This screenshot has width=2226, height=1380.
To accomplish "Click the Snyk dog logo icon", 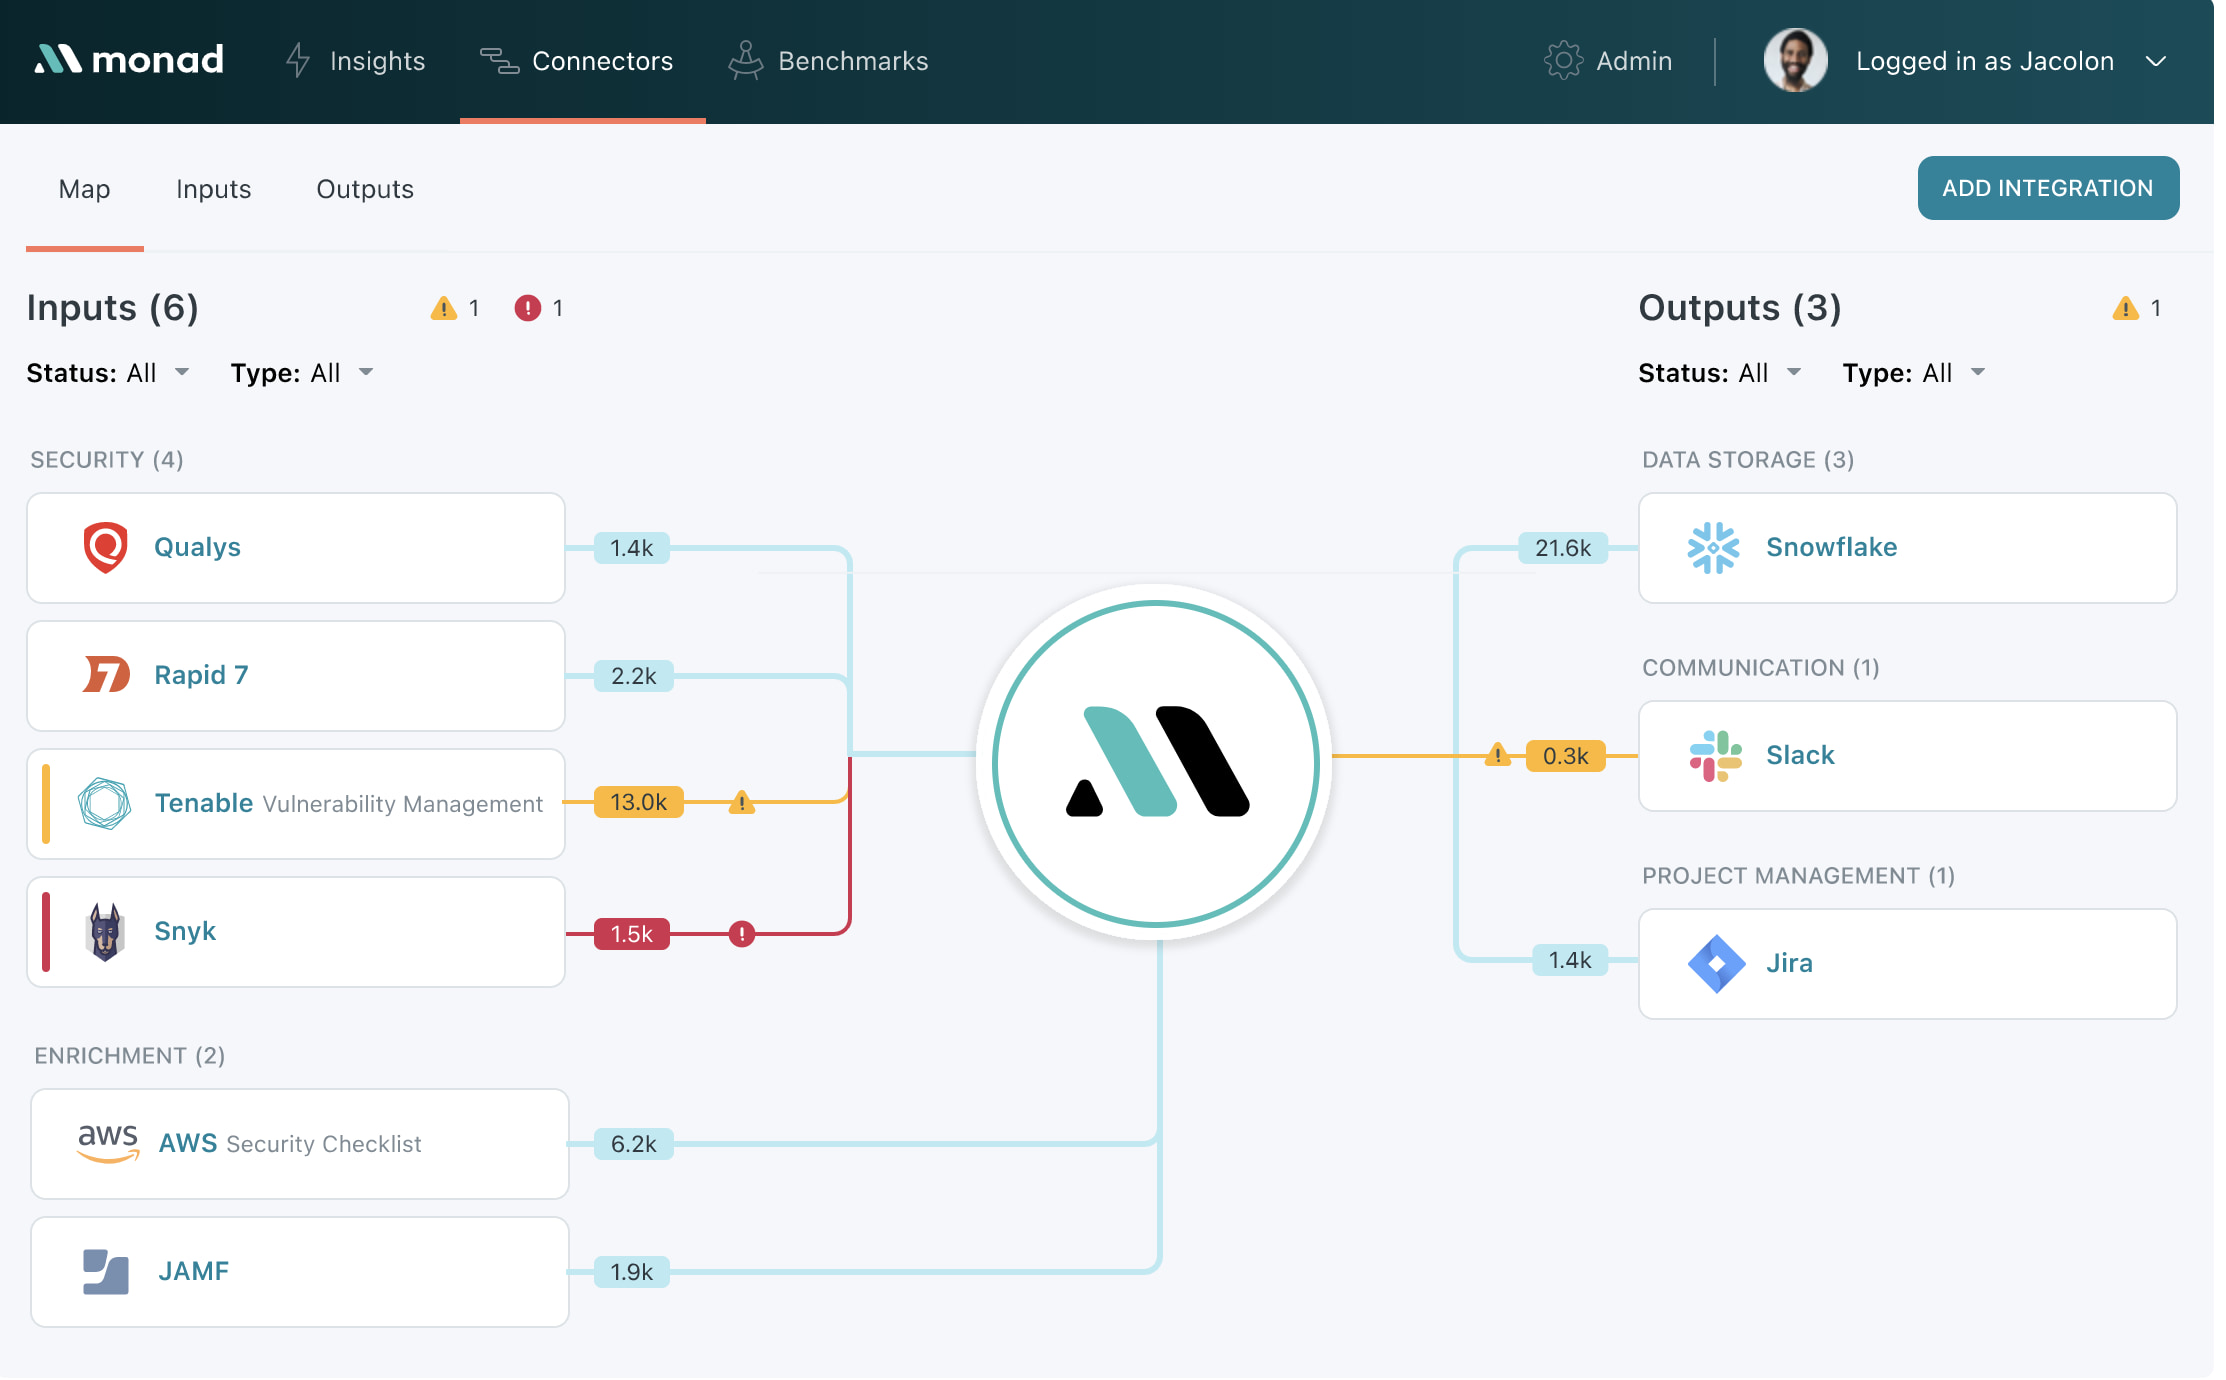I will pos(105,931).
